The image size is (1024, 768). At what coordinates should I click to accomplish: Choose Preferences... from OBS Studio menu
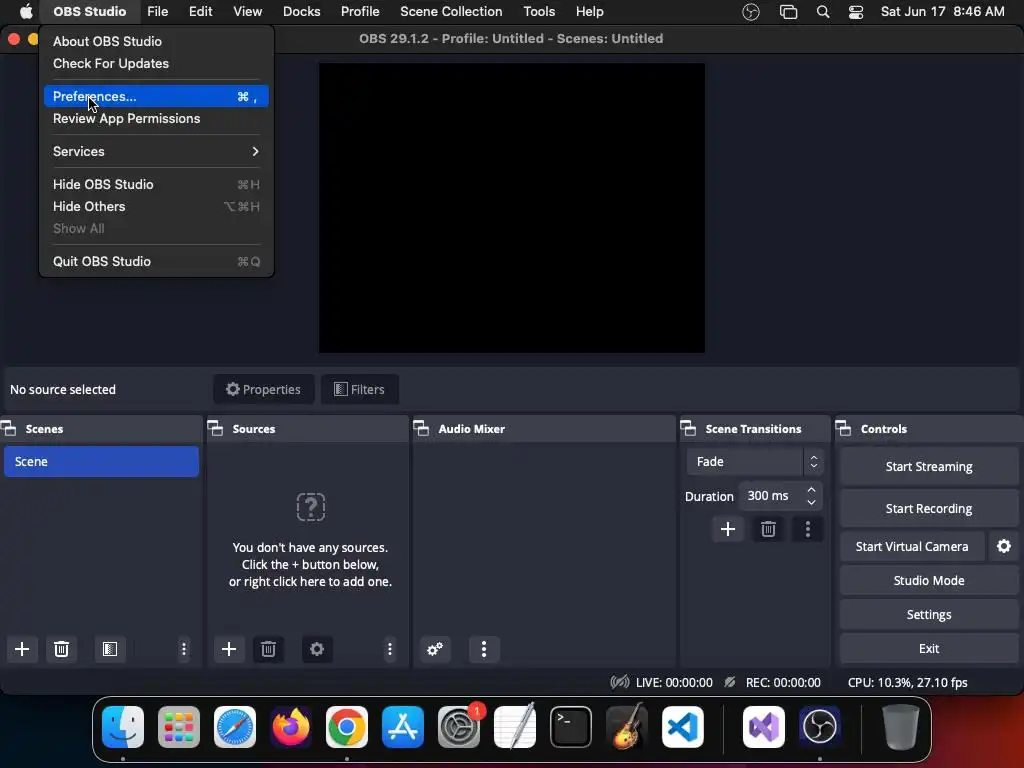(156, 97)
